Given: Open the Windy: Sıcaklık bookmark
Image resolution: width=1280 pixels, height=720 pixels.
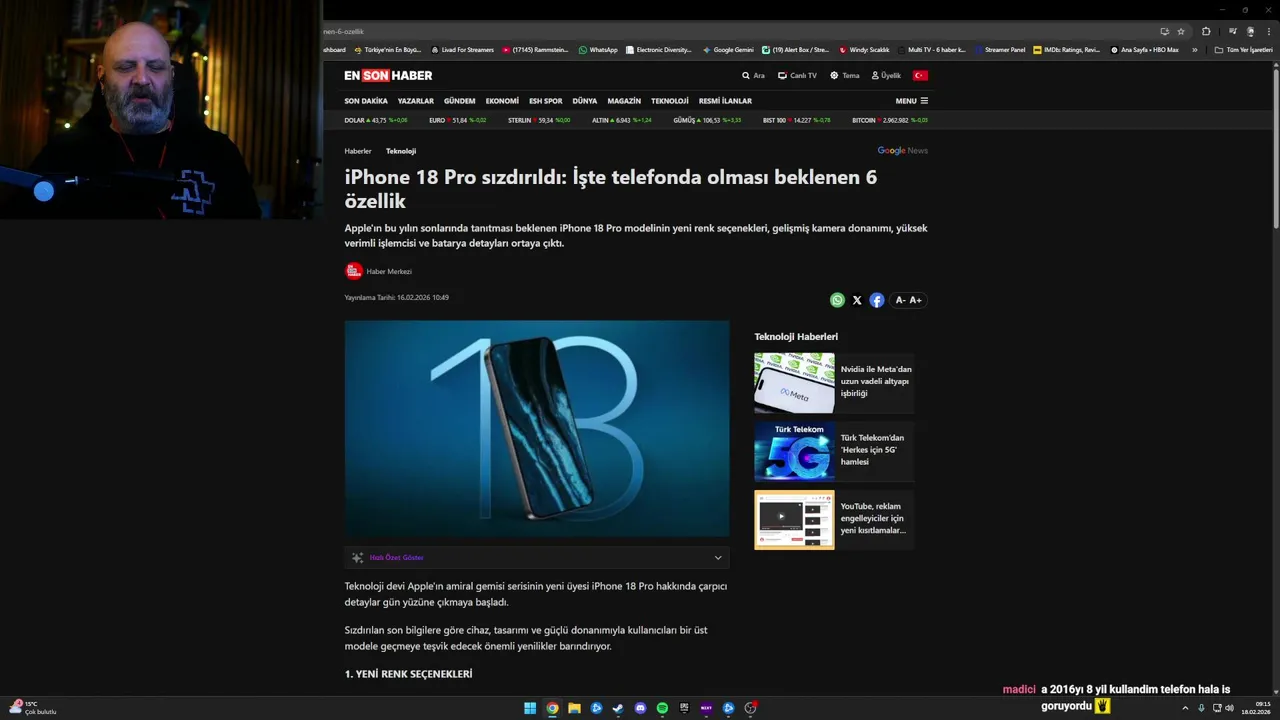Looking at the screenshot, I should (x=864, y=50).
